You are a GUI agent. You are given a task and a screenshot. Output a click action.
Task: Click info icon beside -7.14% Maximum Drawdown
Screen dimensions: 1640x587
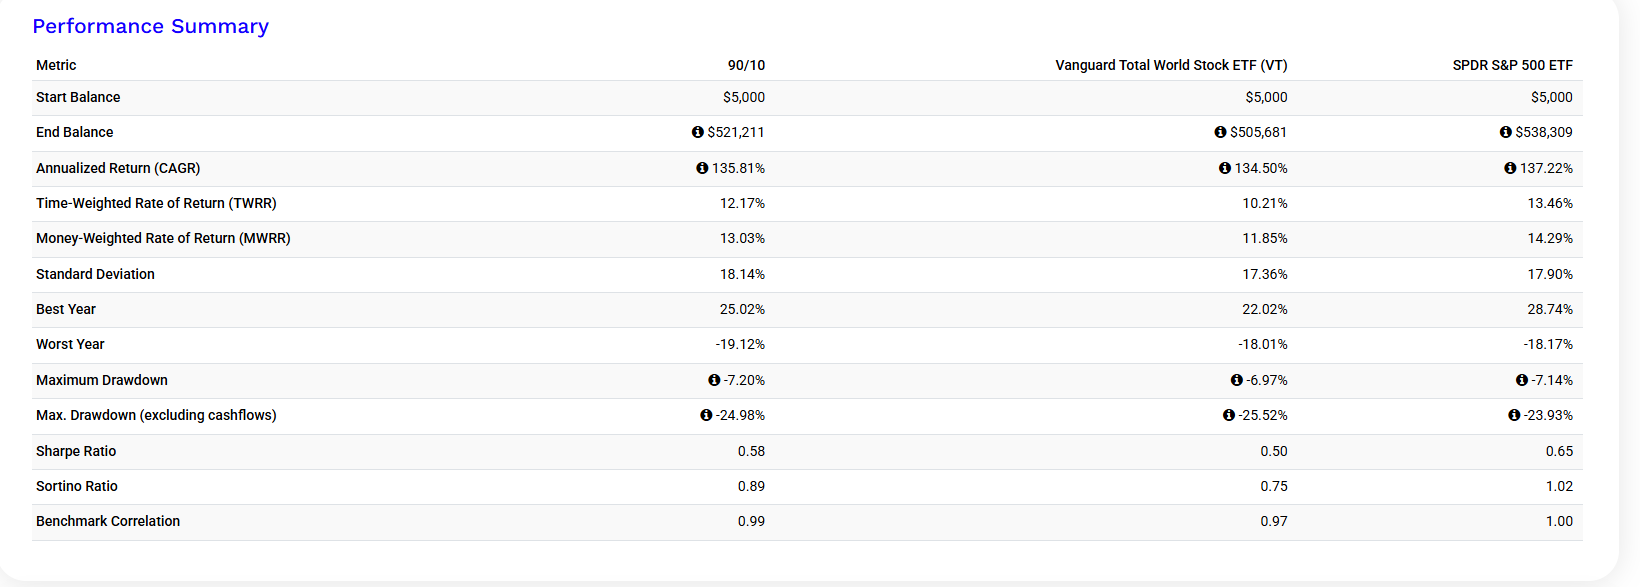1522,380
